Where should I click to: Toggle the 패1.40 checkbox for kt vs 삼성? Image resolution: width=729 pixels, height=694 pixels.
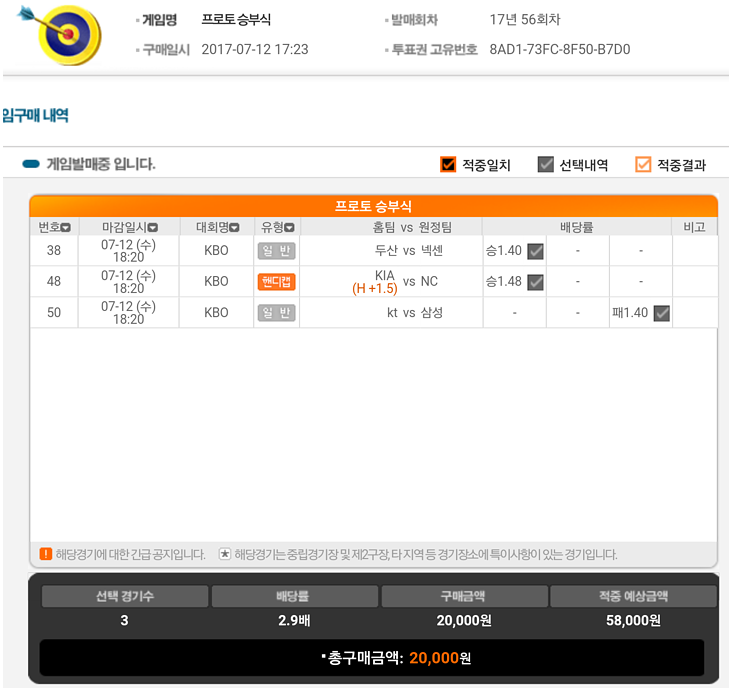[x=662, y=313]
